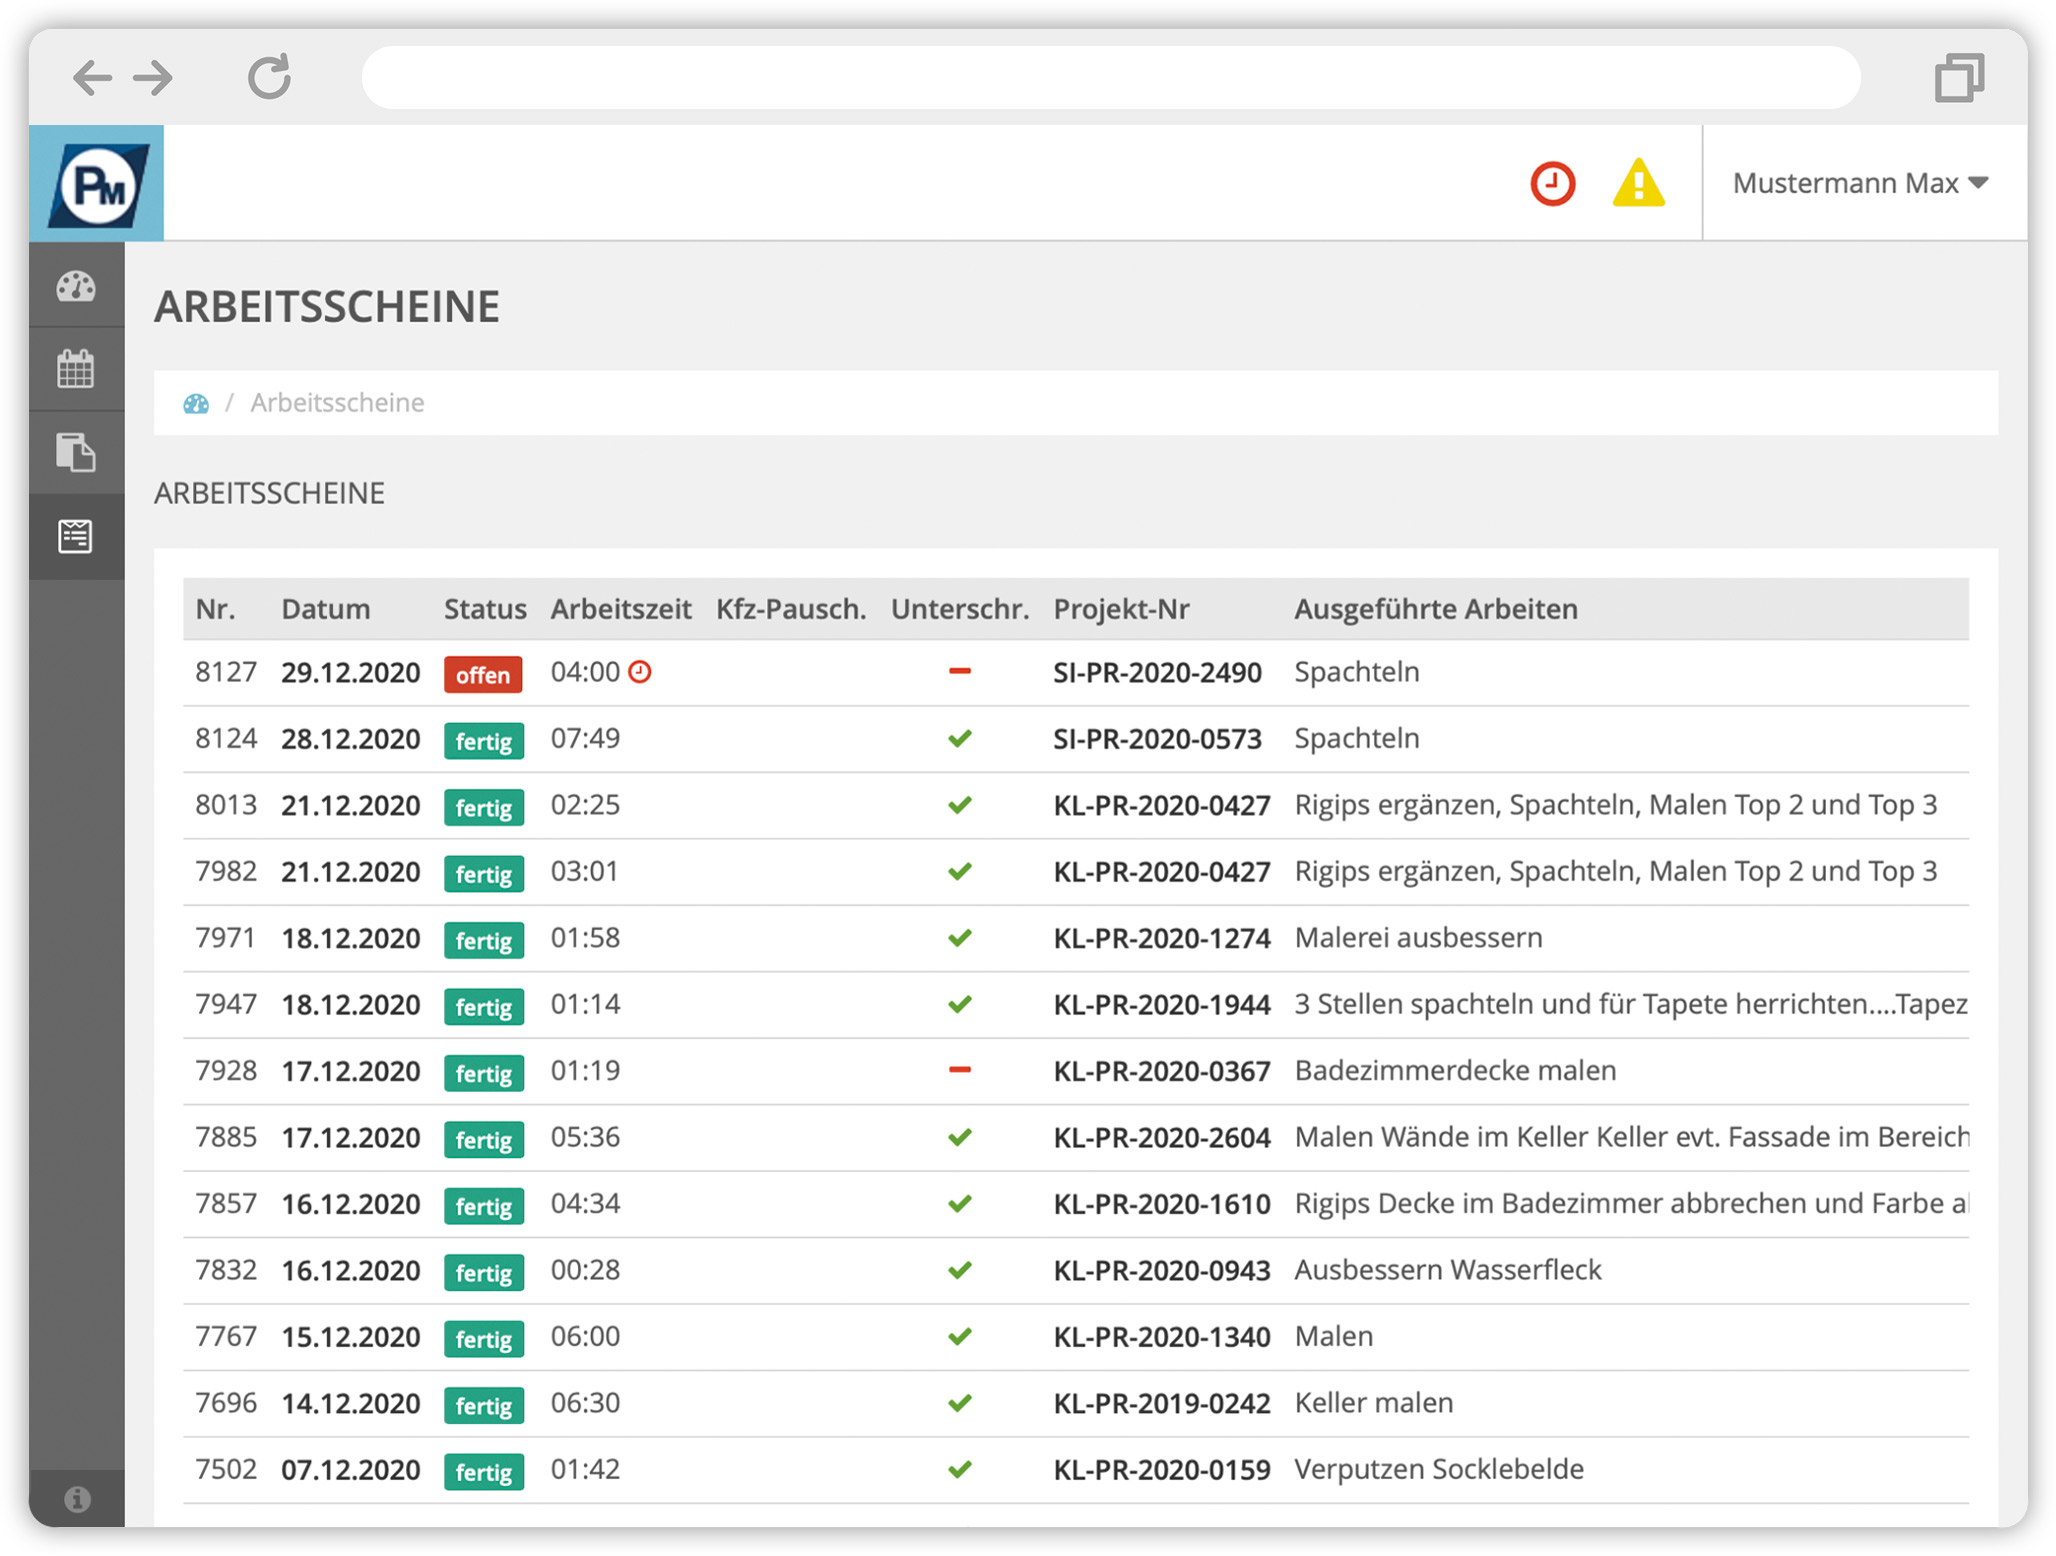Open the calendar sidebar icon
The height and width of the screenshot is (1556, 2056).
[x=76, y=370]
